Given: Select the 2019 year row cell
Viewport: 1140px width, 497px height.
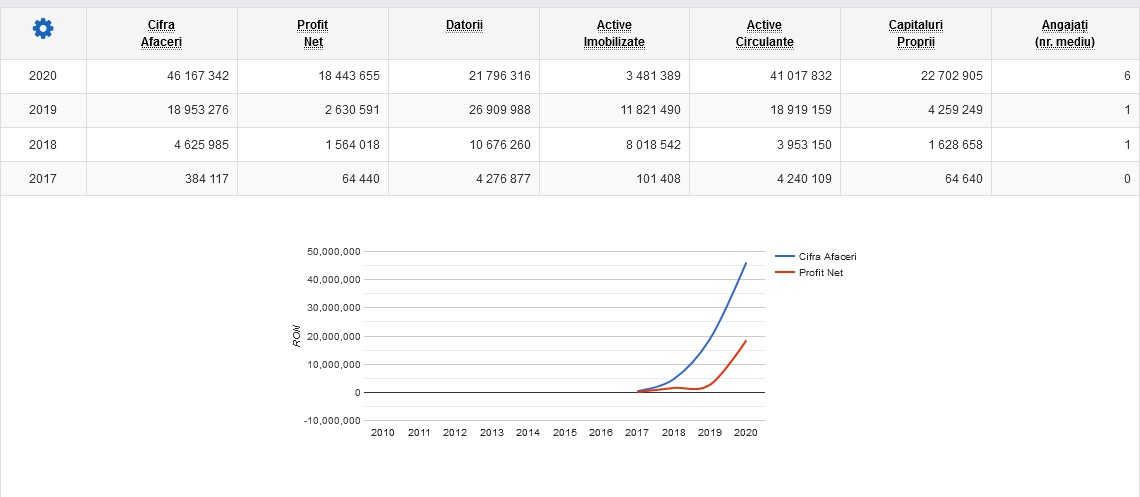Looking at the screenshot, I should point(43,110).
